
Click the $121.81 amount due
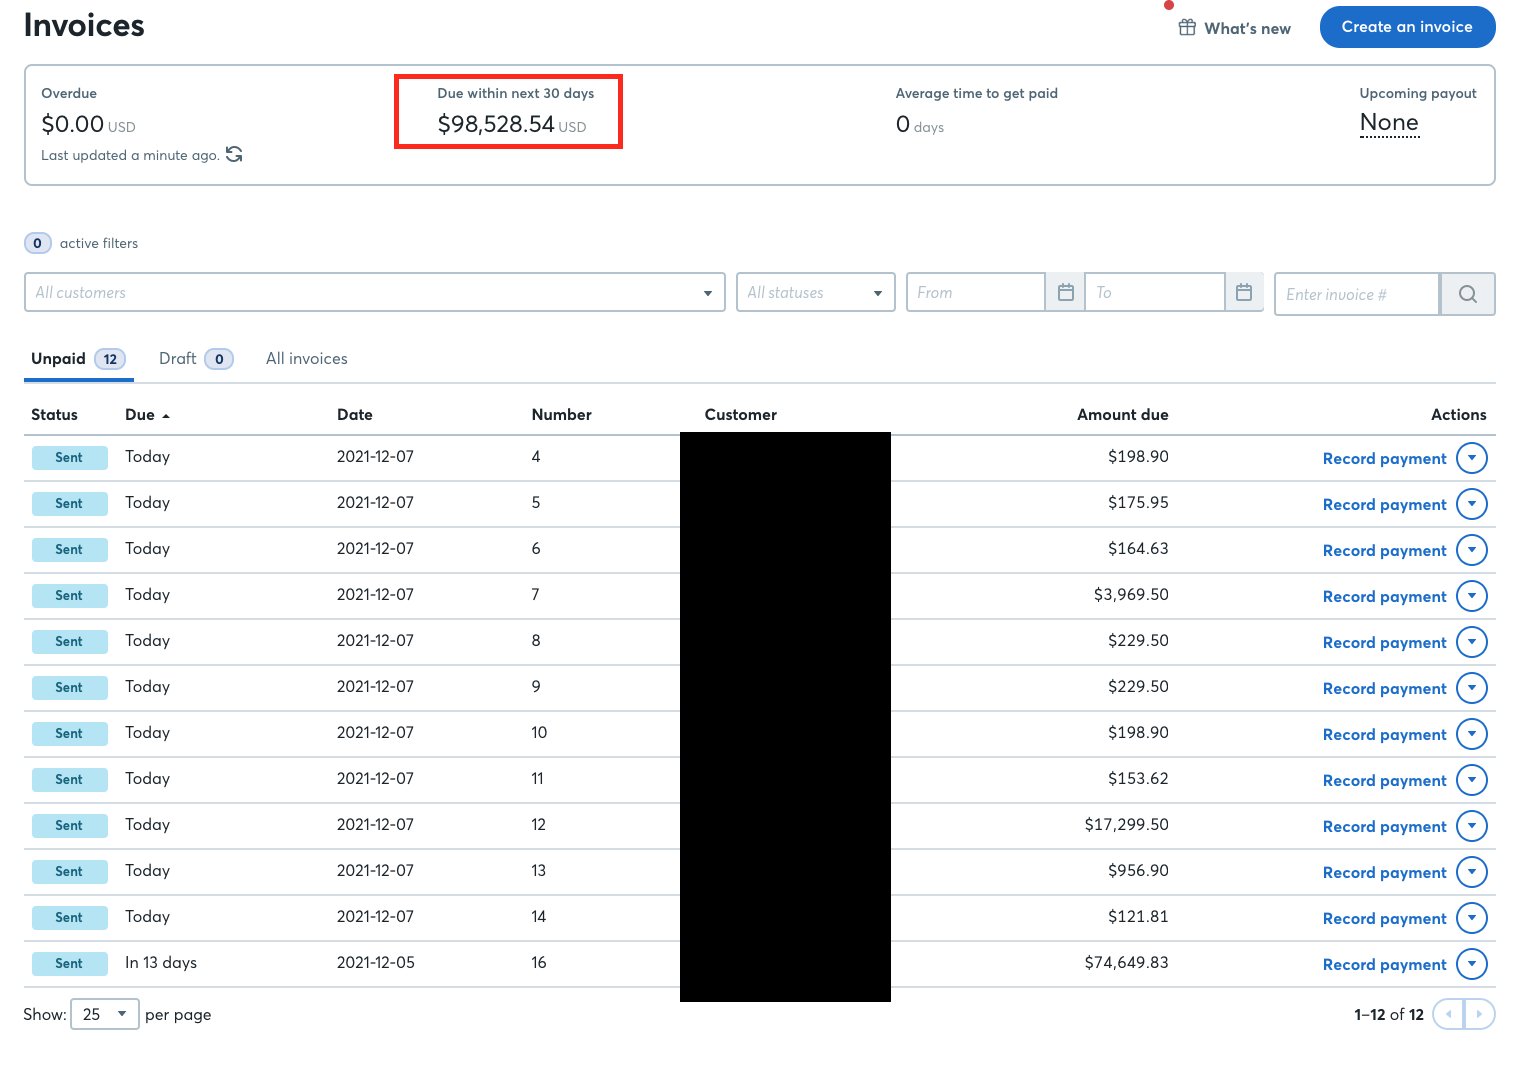(1138, 917)
